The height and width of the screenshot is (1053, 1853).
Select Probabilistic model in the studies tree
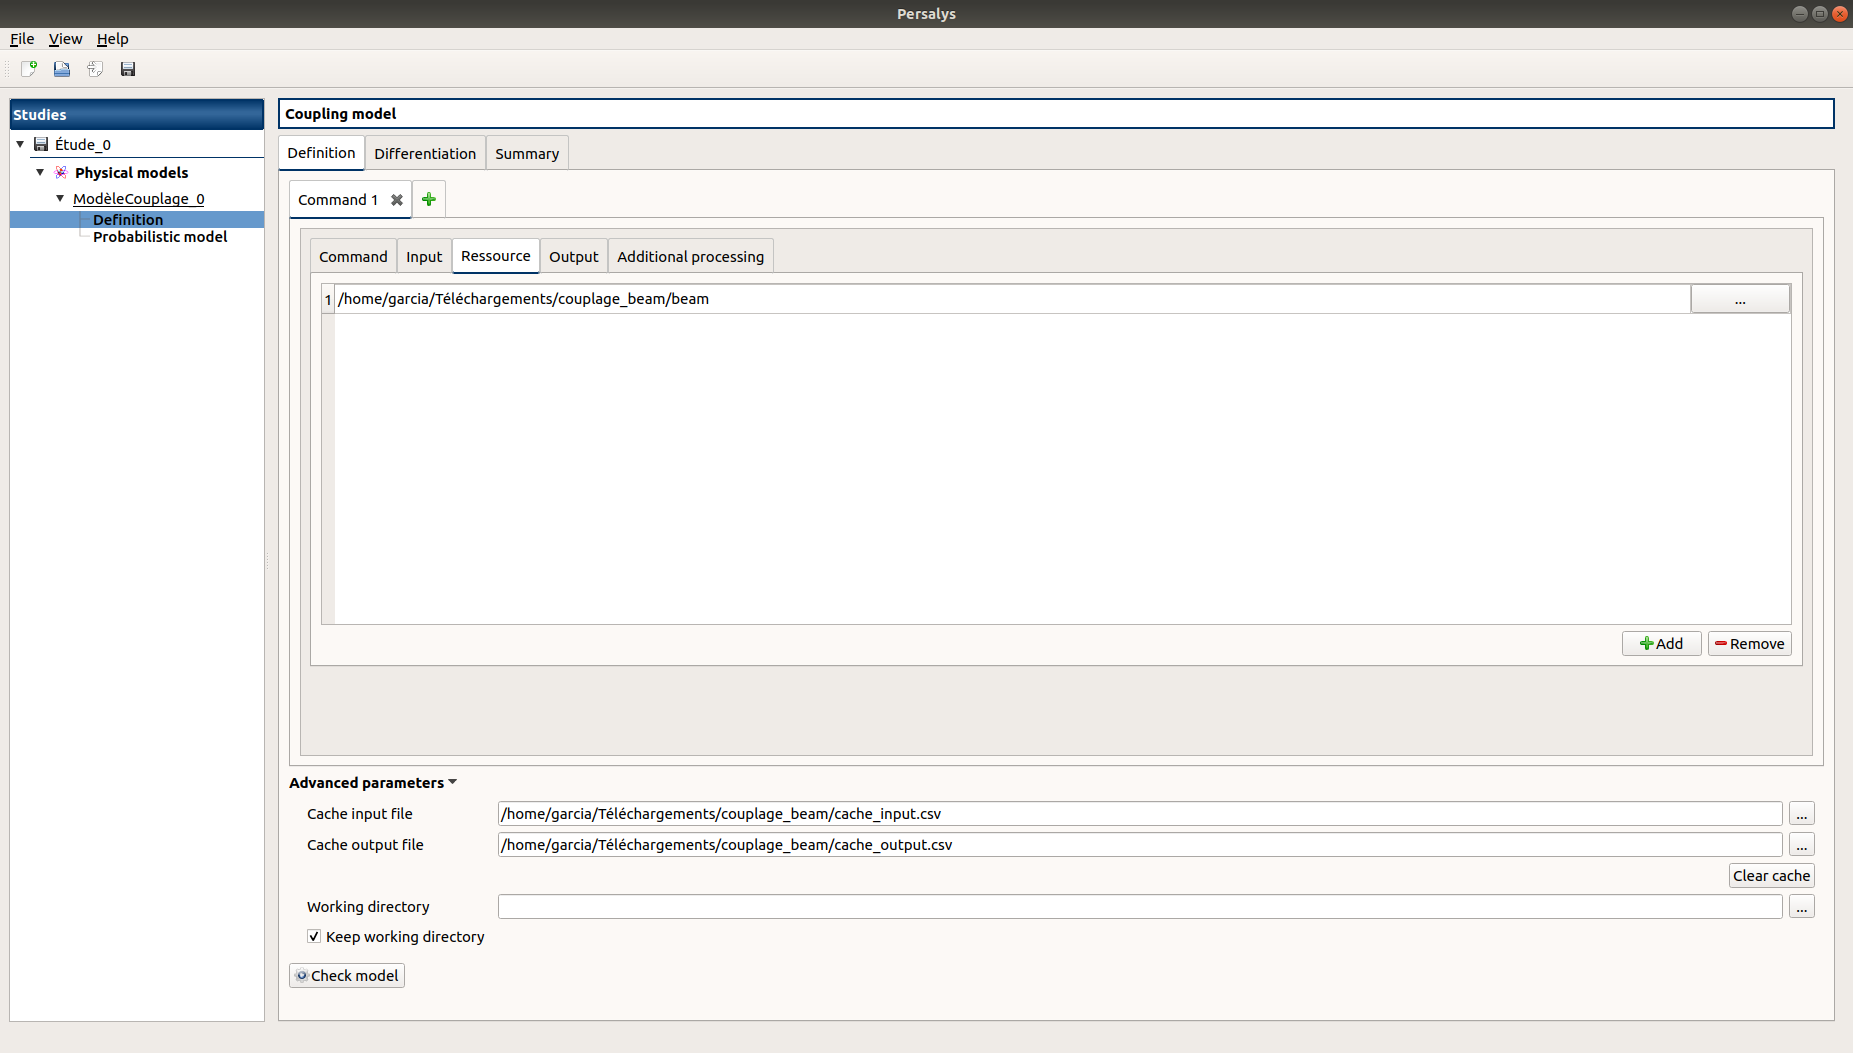click(160, 237)
